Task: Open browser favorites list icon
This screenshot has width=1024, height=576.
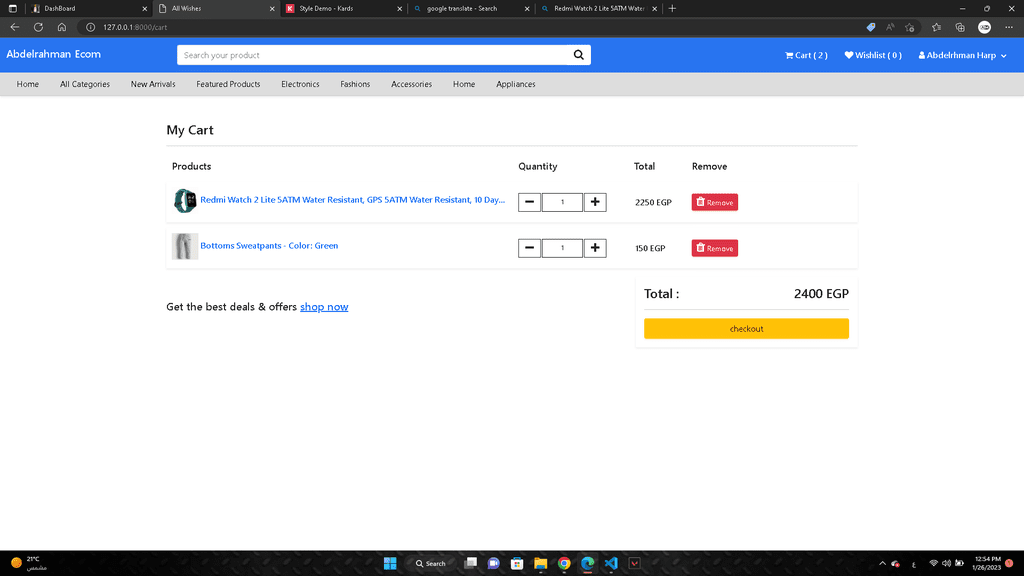Action: pyautogui.click(x=937, y=27)
